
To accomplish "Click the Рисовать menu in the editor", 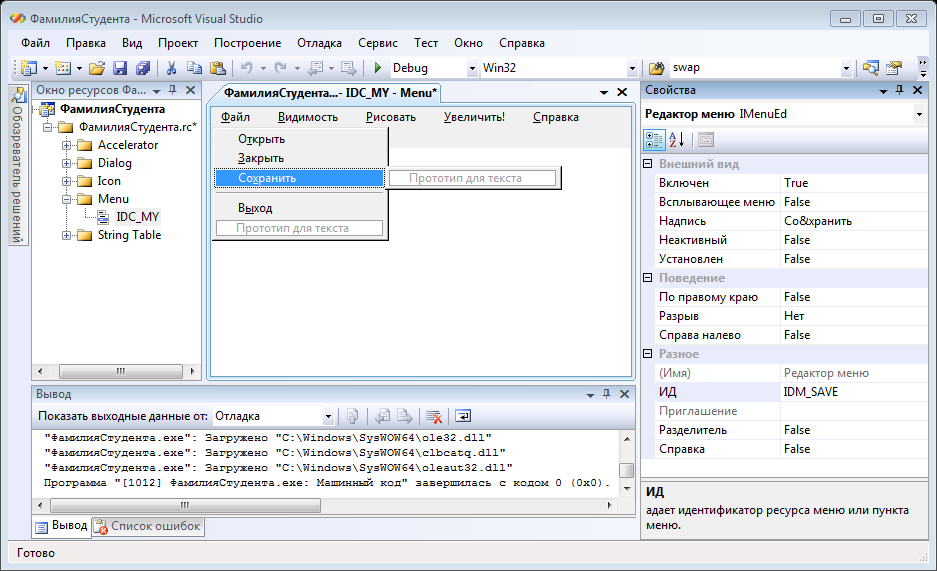I will (x=391, y=117).
